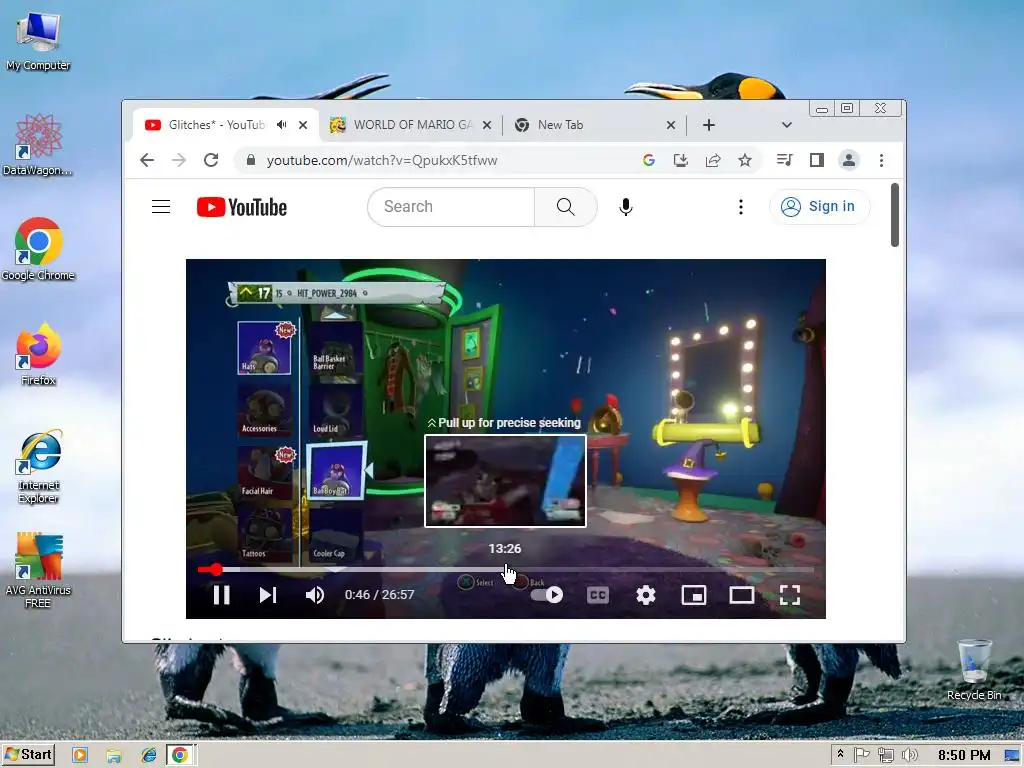Open the Action Center flag icon
1024x768 pixels.
point(861,755)
